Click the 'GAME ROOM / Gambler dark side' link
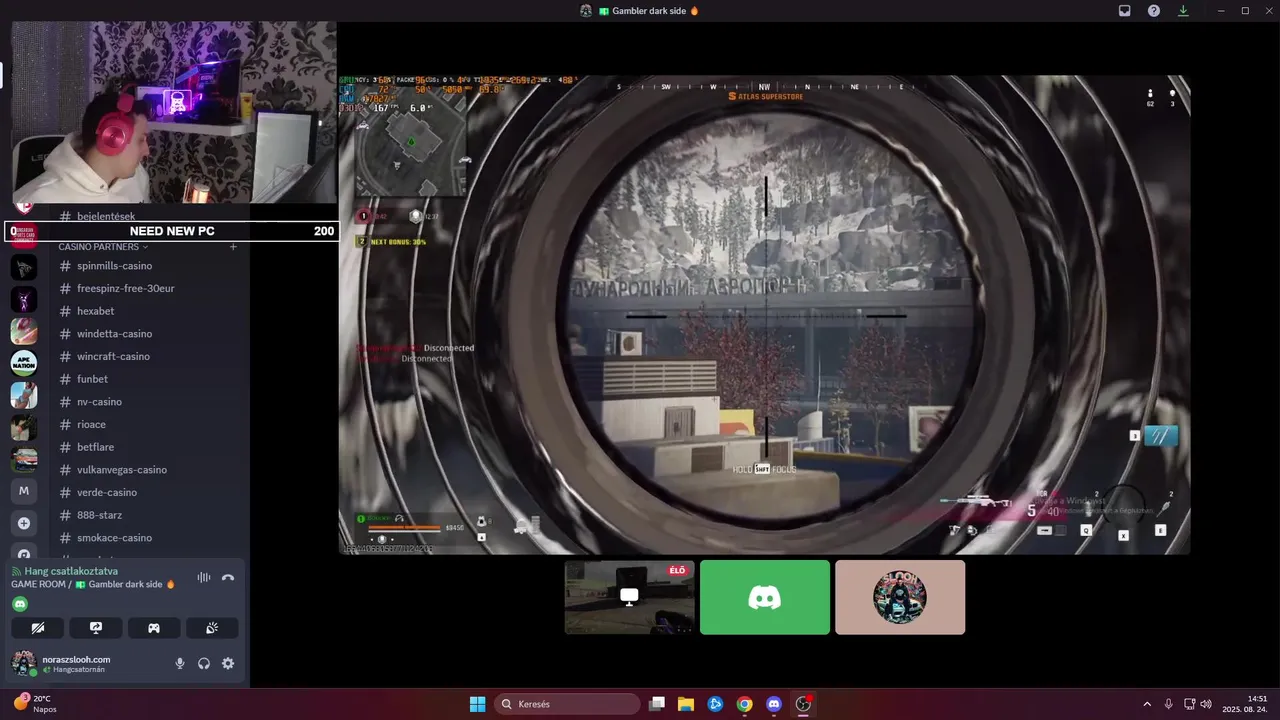 point(93,584)
